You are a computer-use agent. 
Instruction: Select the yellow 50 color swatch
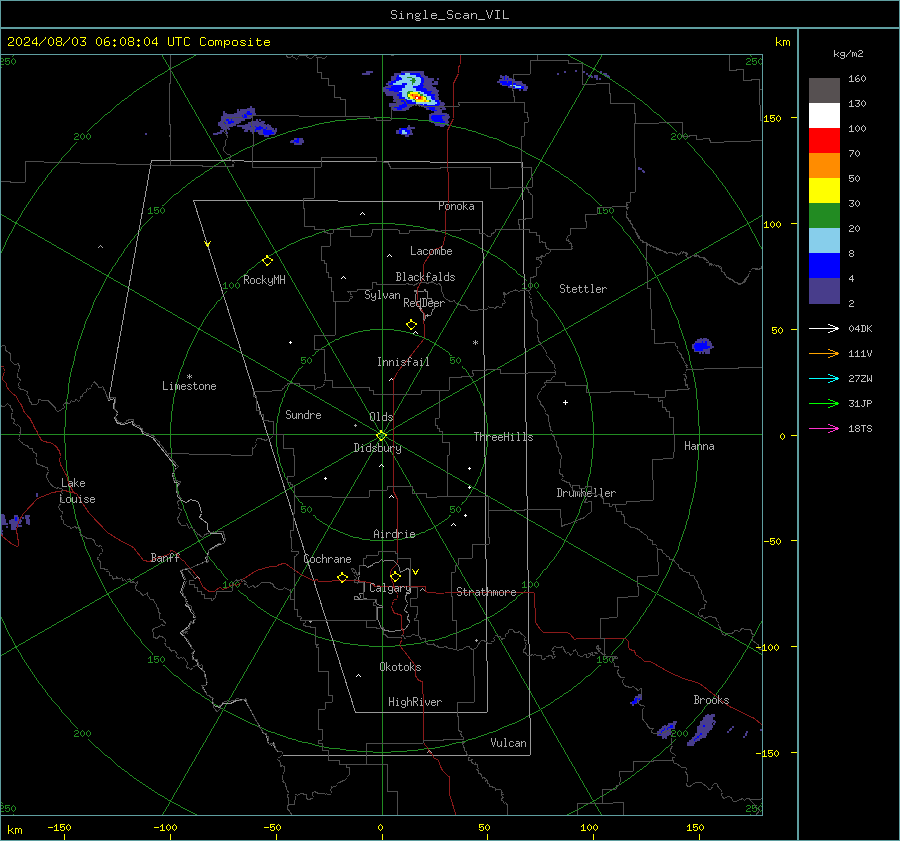(824, 191)
